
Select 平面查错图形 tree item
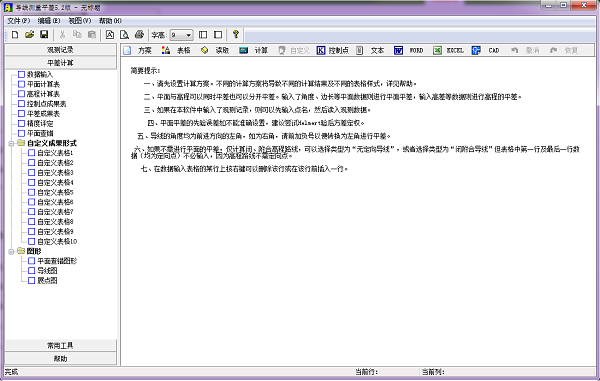tap(57, 261)
